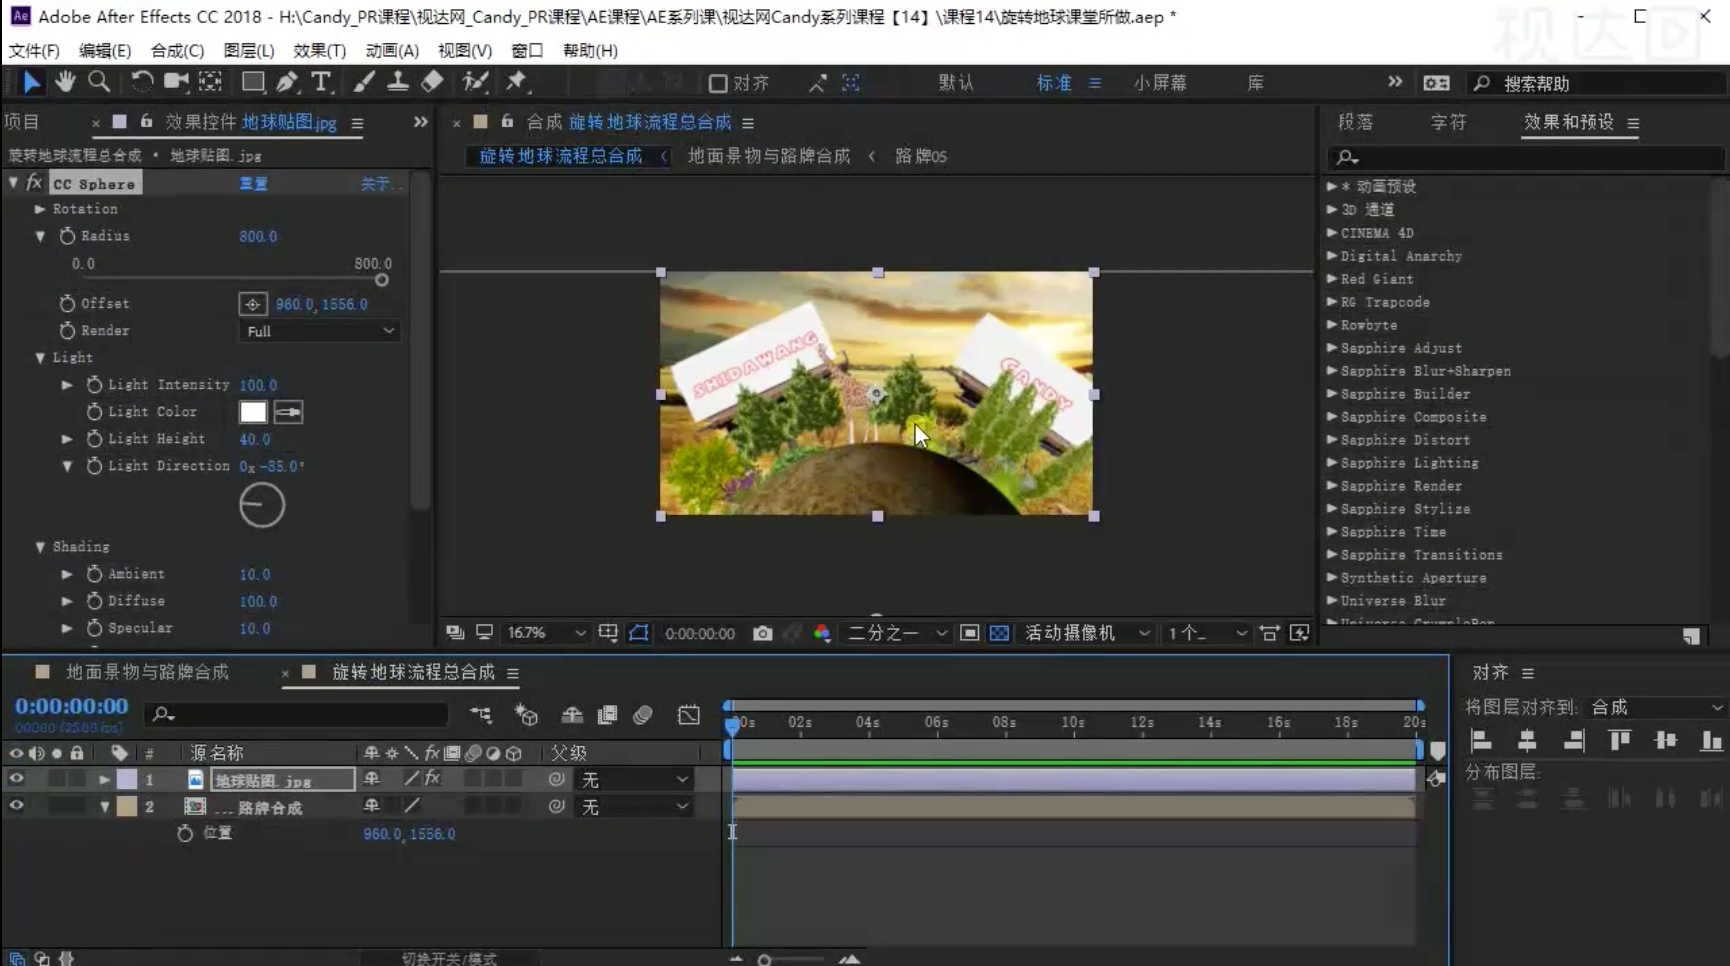Image resolution: width=1730 pixels, height=966 pixels.
Task: Select the Eraser tool
Action: pos(432,82)
